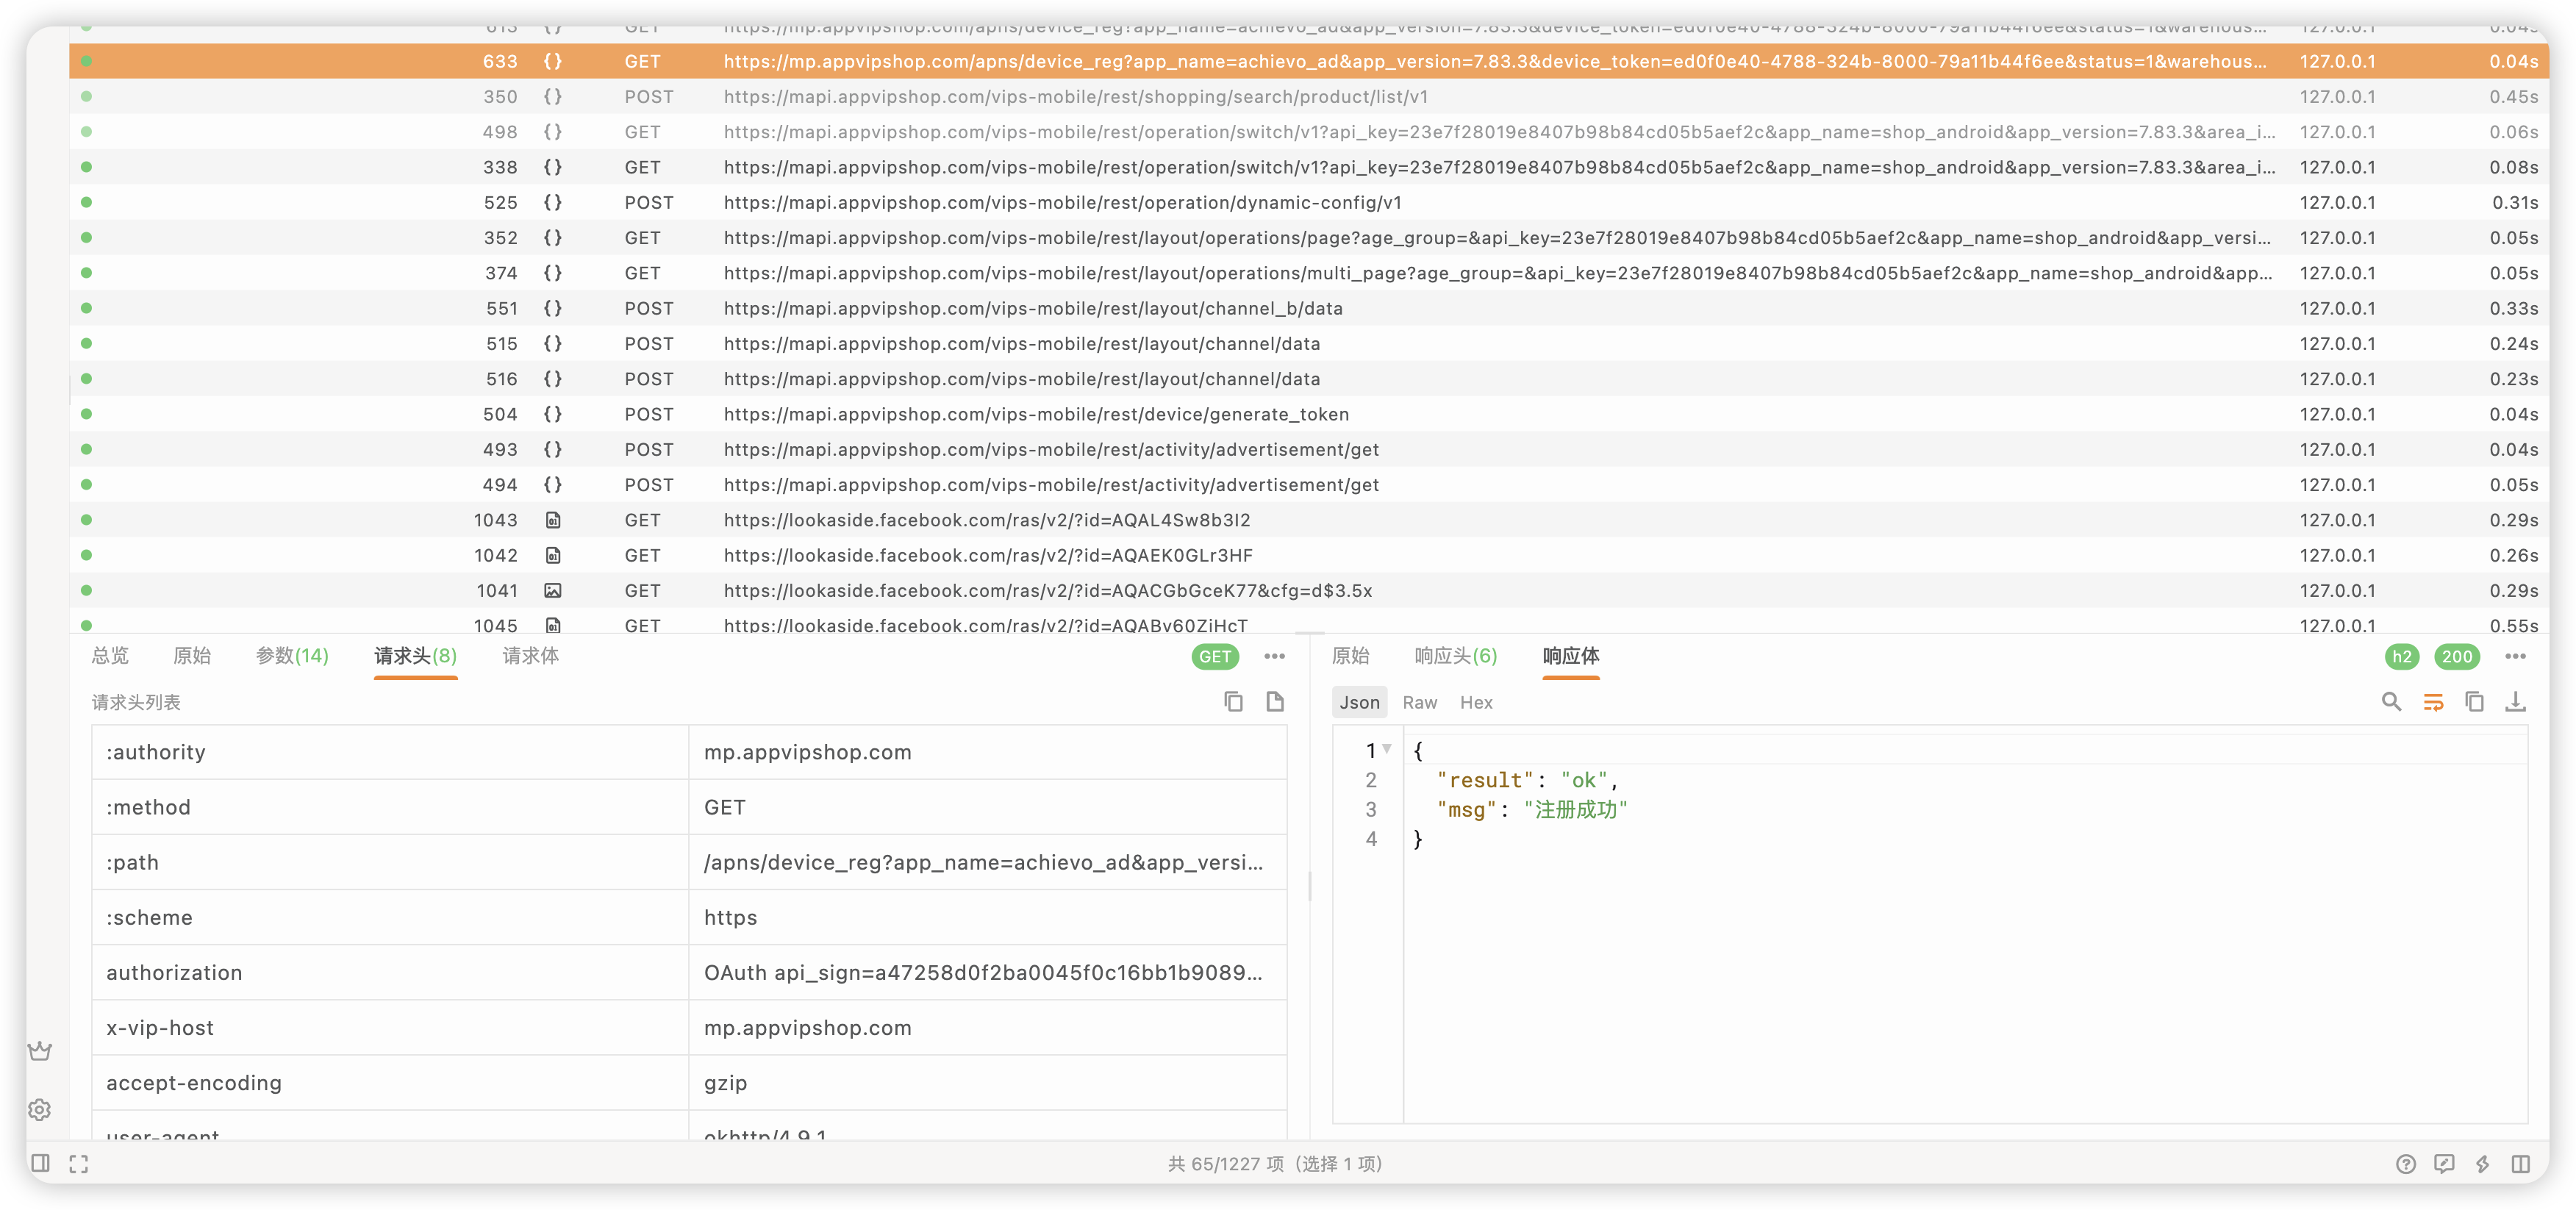Download the response body
2576x1210 pixels.
tap(2515, 702)
